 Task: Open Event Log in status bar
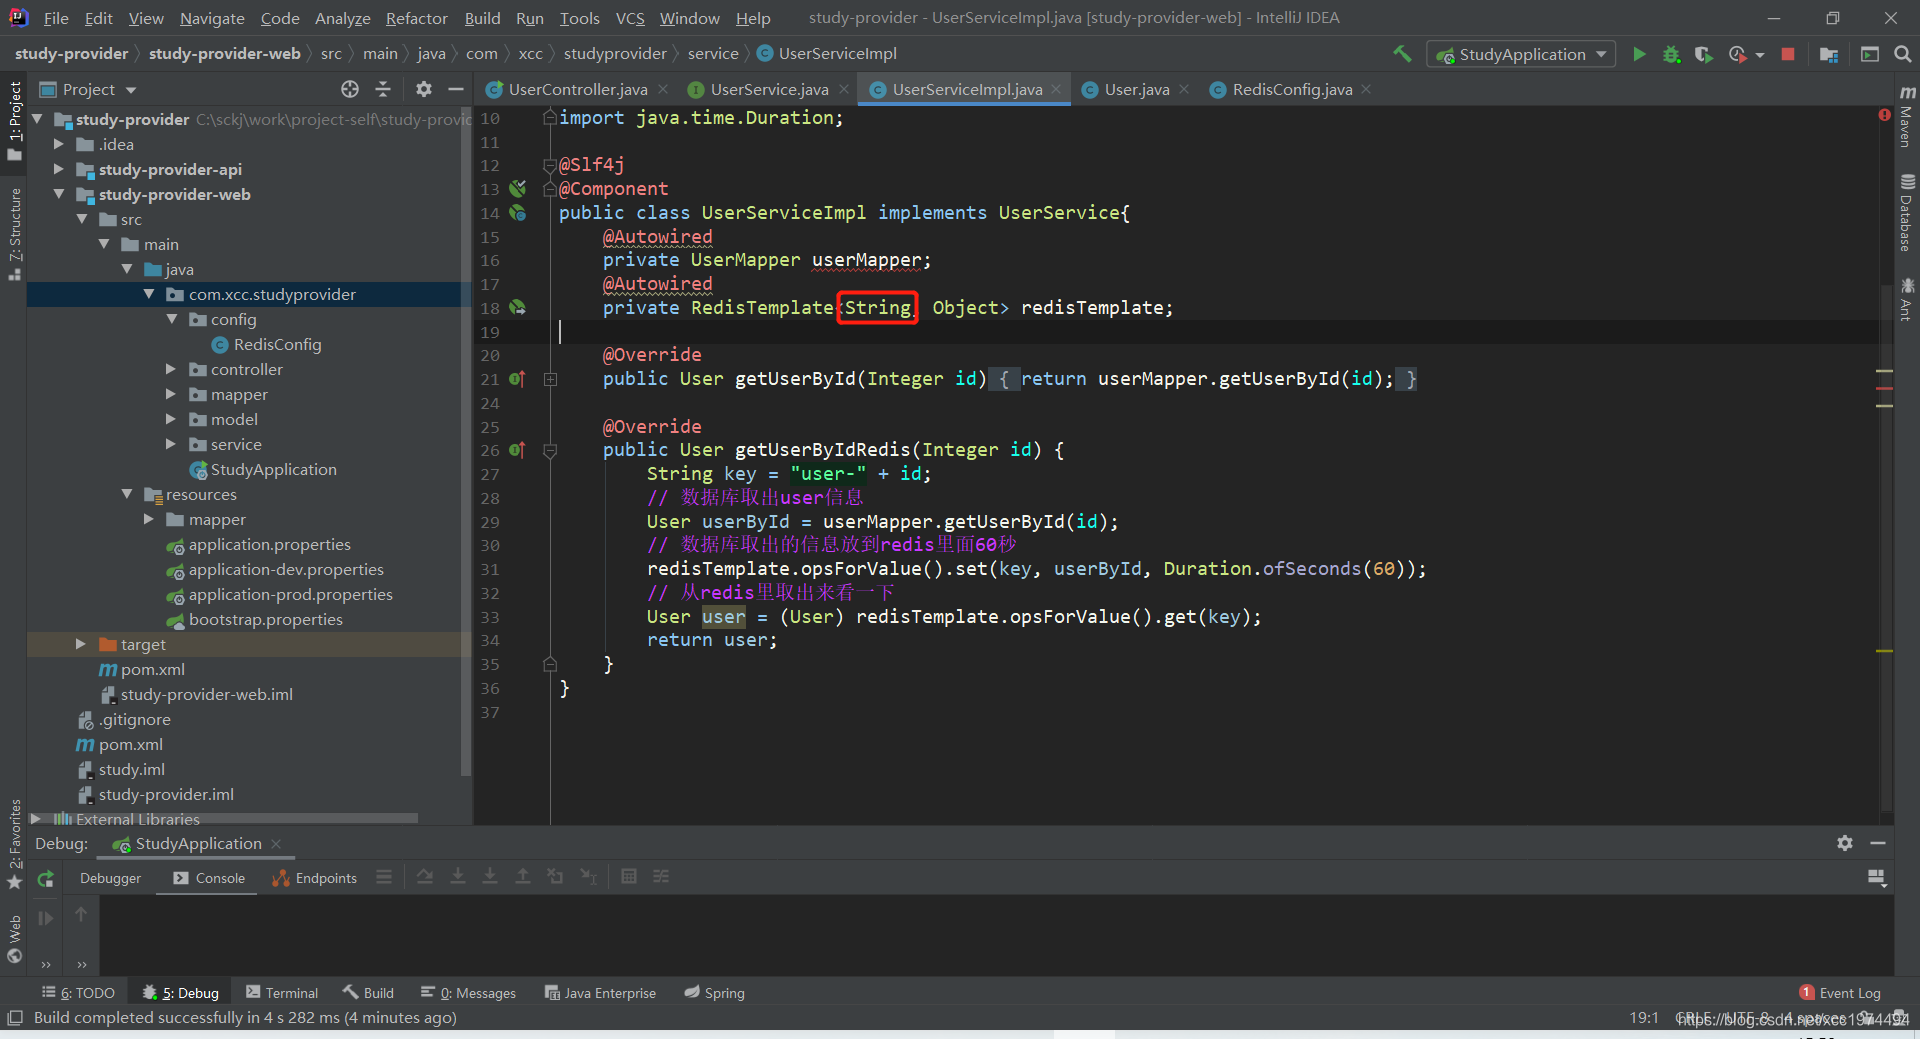1840,992
